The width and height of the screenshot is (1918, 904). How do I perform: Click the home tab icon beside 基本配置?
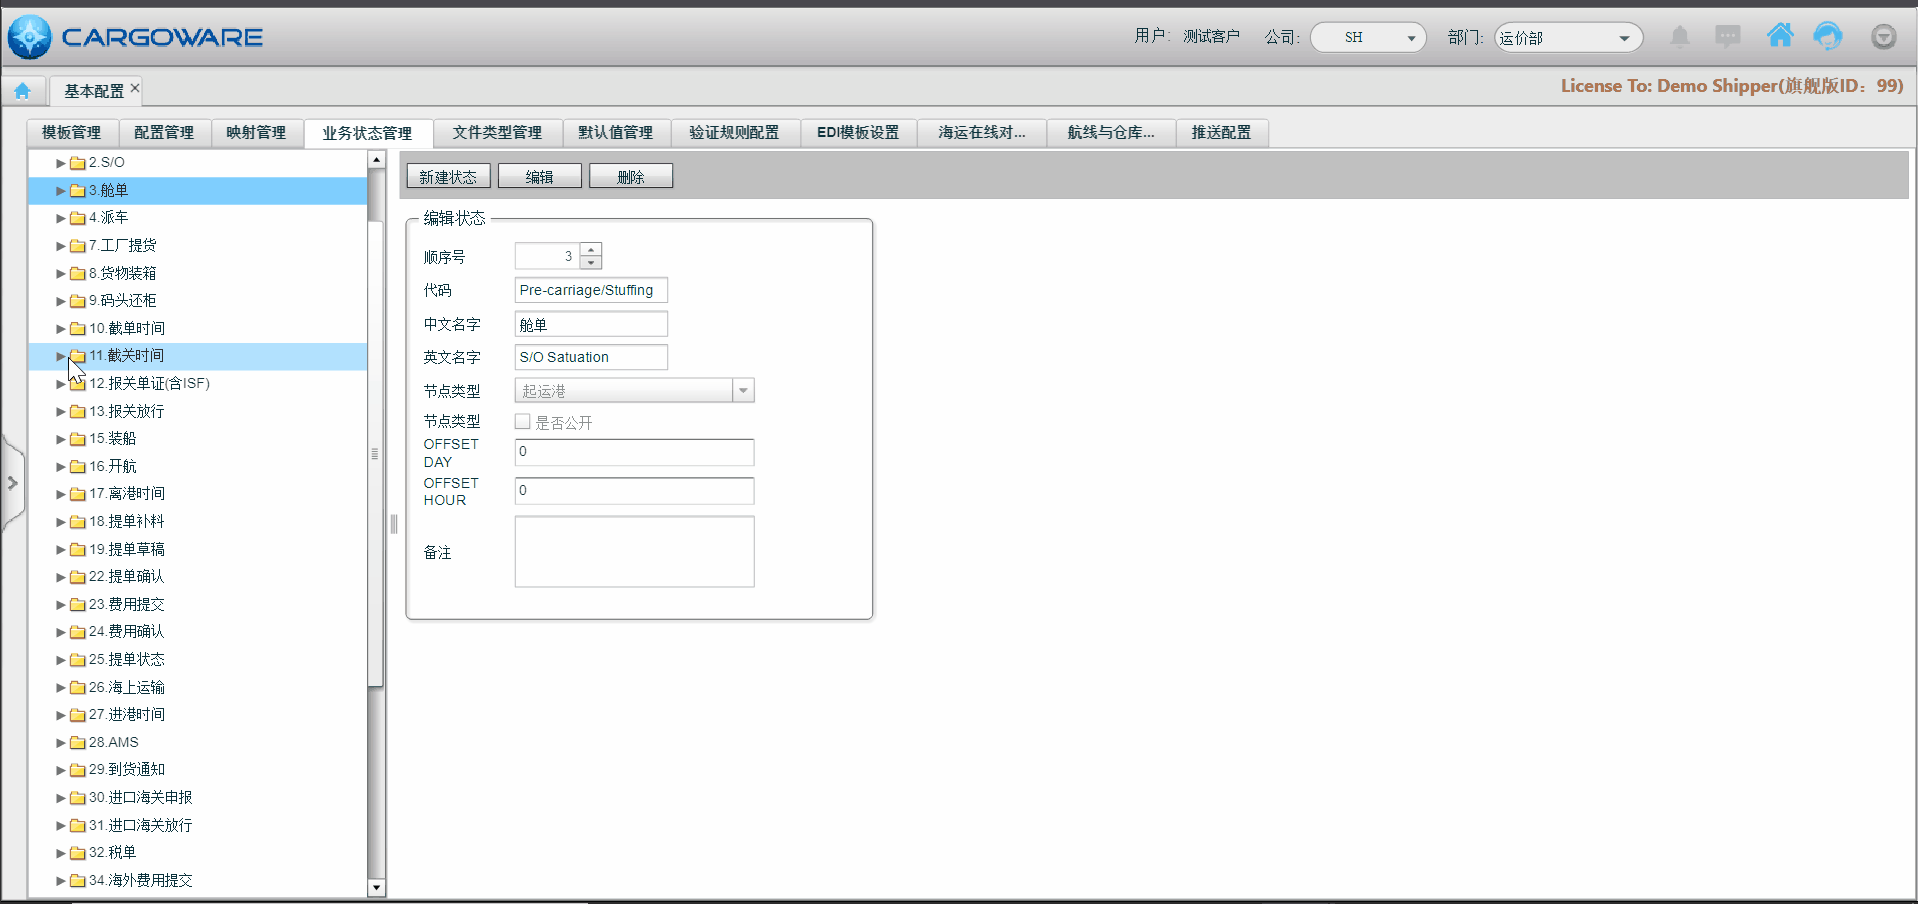click(22, 91)
